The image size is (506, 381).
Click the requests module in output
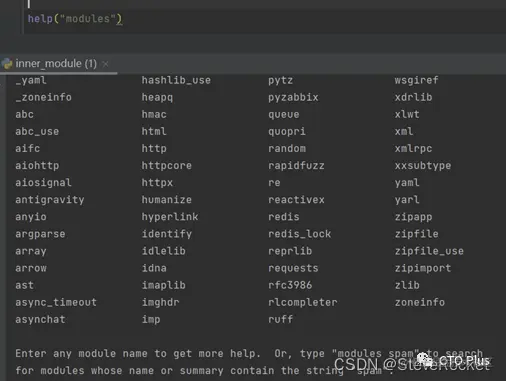(x=293, y=268)
